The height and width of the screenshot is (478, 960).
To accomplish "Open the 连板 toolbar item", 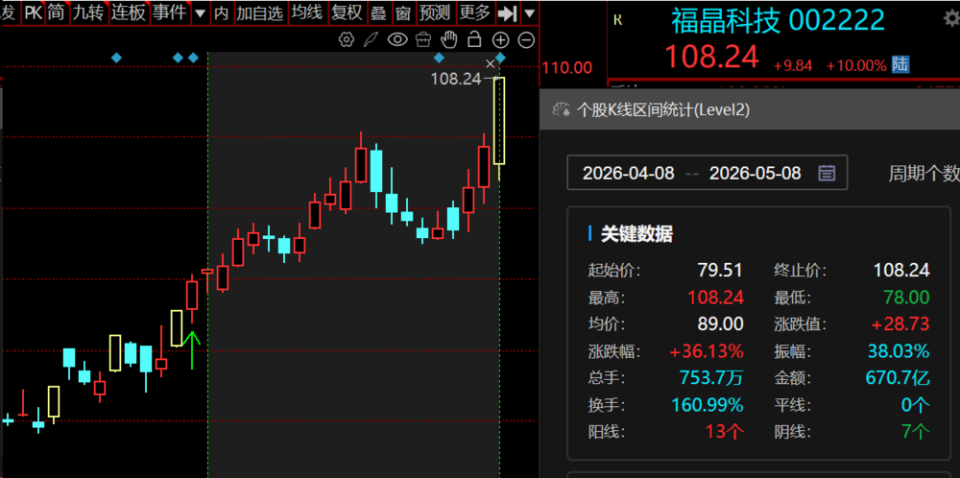I will tap(129, 12).
